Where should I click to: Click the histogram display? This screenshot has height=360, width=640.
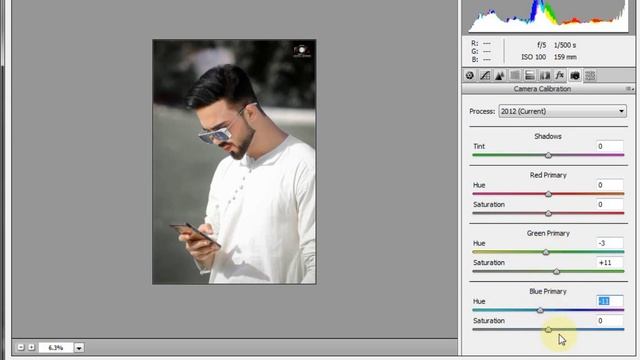pyautogui.click(x=548, y=16)
